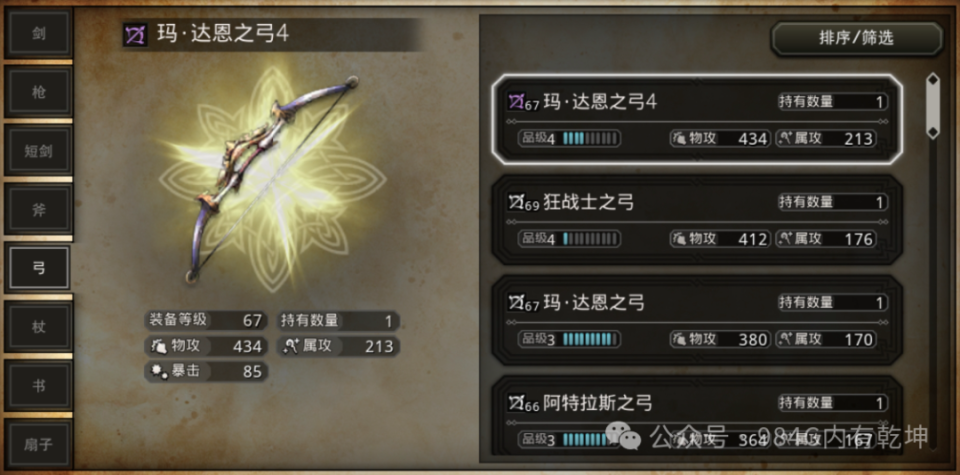Select the 剑 weapon category tab
The height and width of the screenshot is (475, 960).
39,33
